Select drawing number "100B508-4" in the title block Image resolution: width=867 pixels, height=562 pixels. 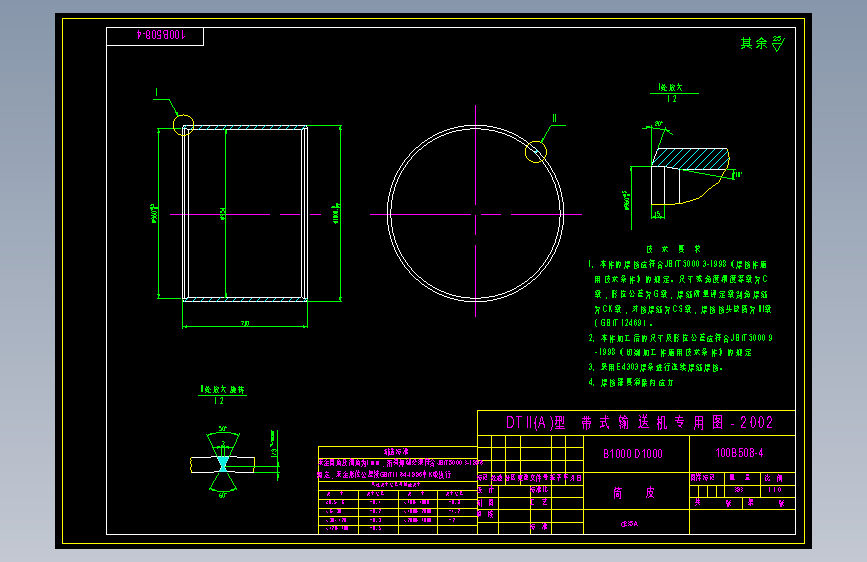coord(739,453)
